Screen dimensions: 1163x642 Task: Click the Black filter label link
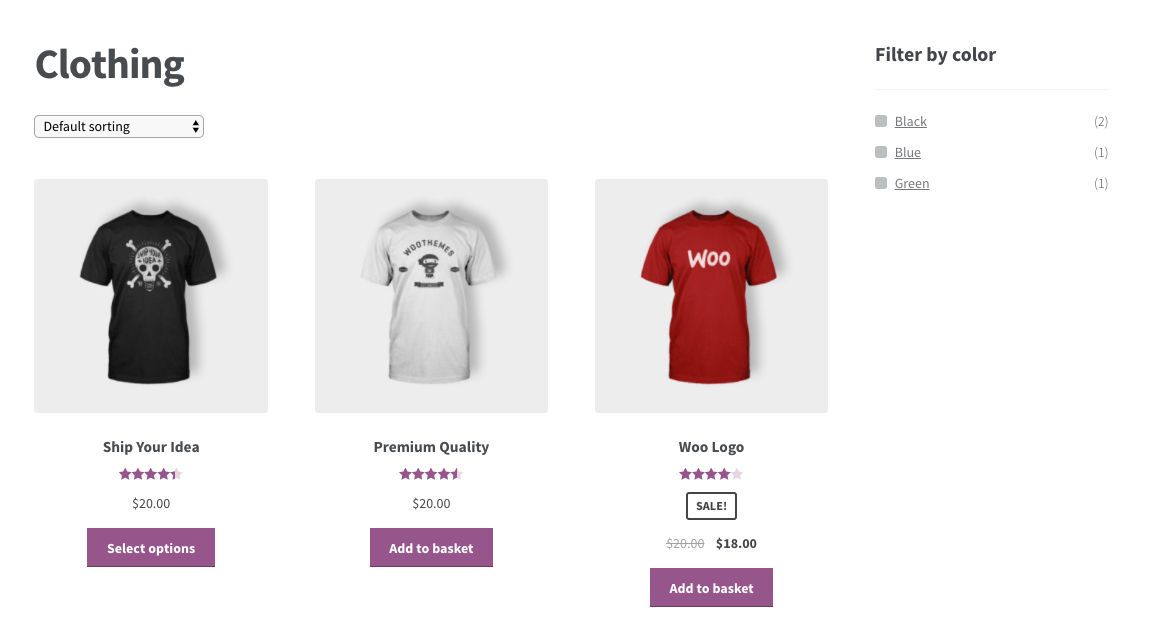pyautogui.click(x=910, y=120)
